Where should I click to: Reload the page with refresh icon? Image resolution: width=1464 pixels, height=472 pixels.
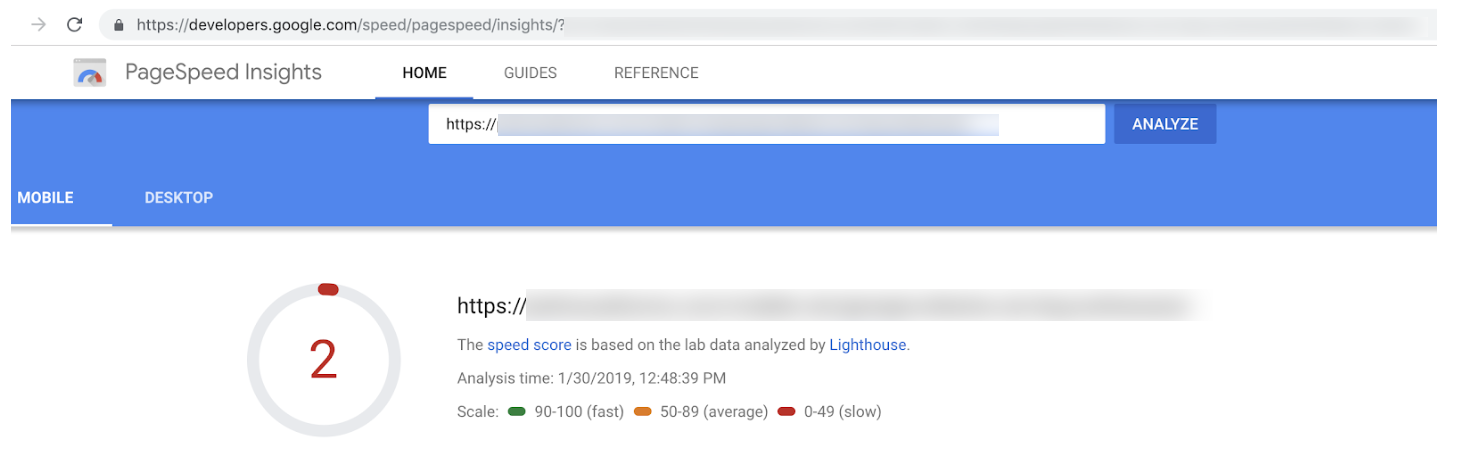pyautogui.click(x=74, y=25)
